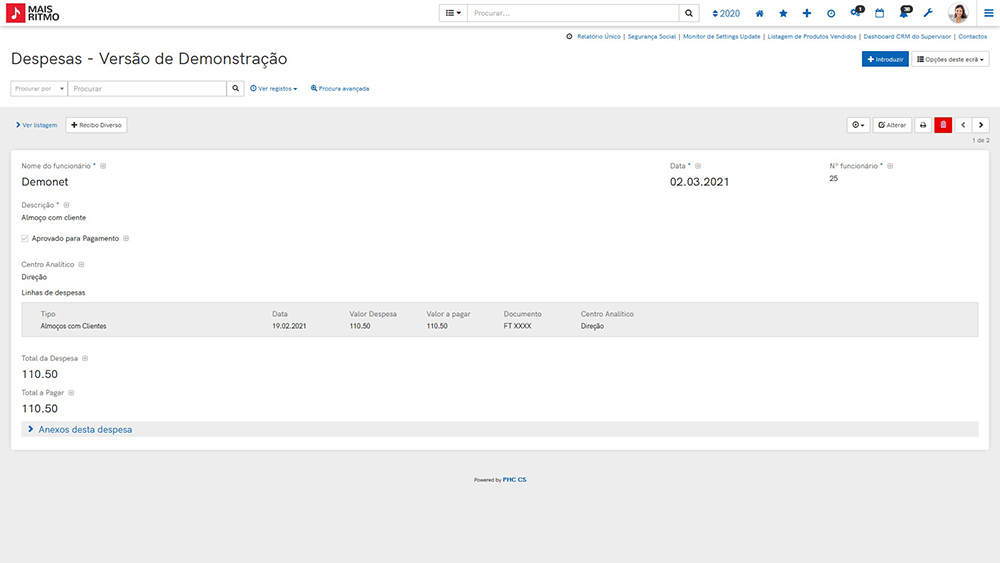Open the Procurar por dropdown
The image size is (1000, 563).
(39, 88)
